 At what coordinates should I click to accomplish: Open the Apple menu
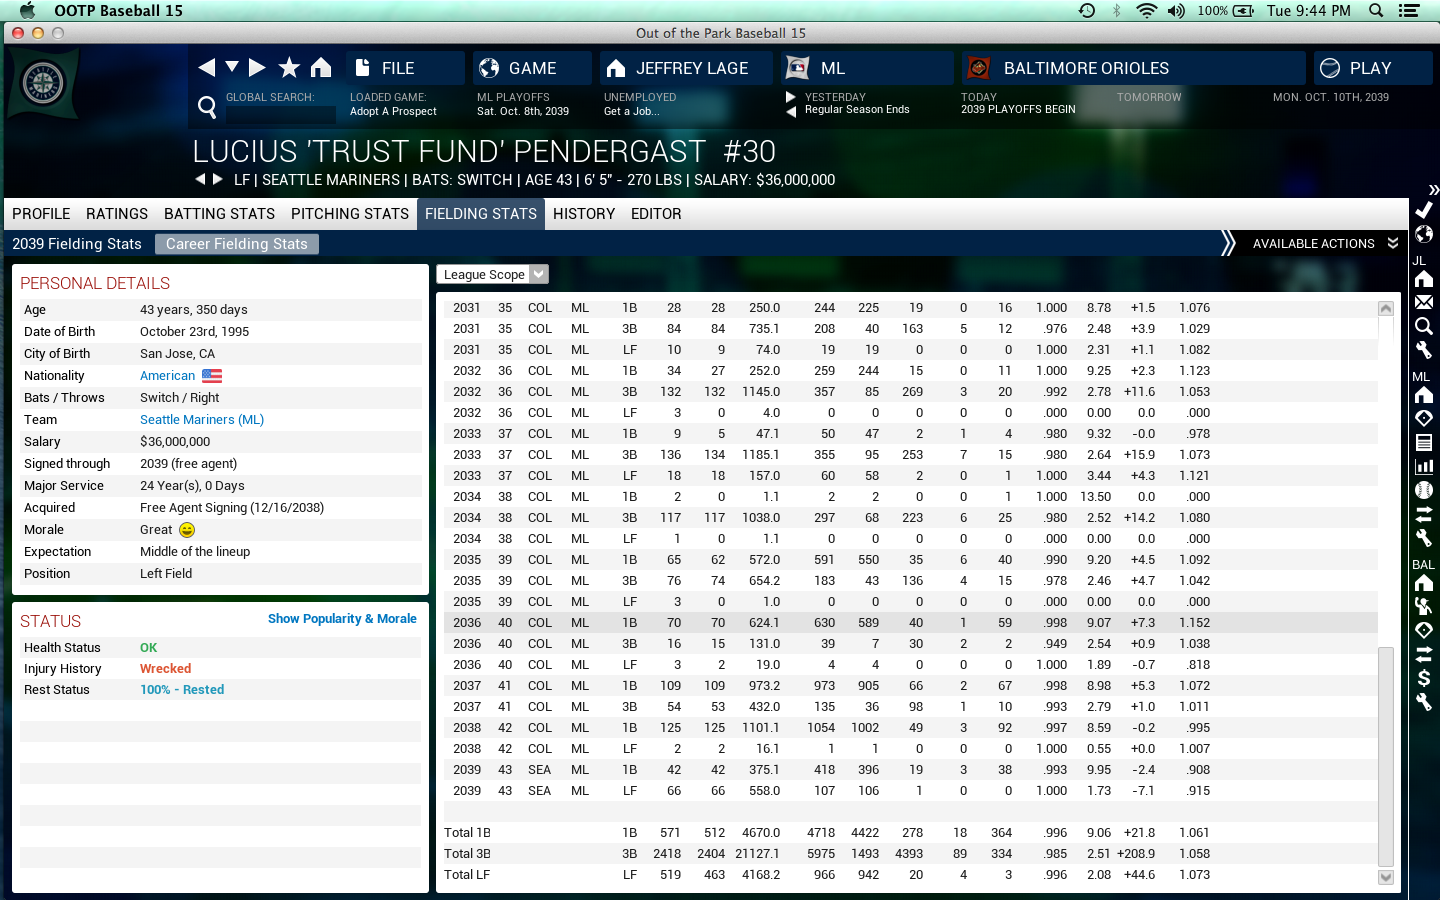[27, 10]
